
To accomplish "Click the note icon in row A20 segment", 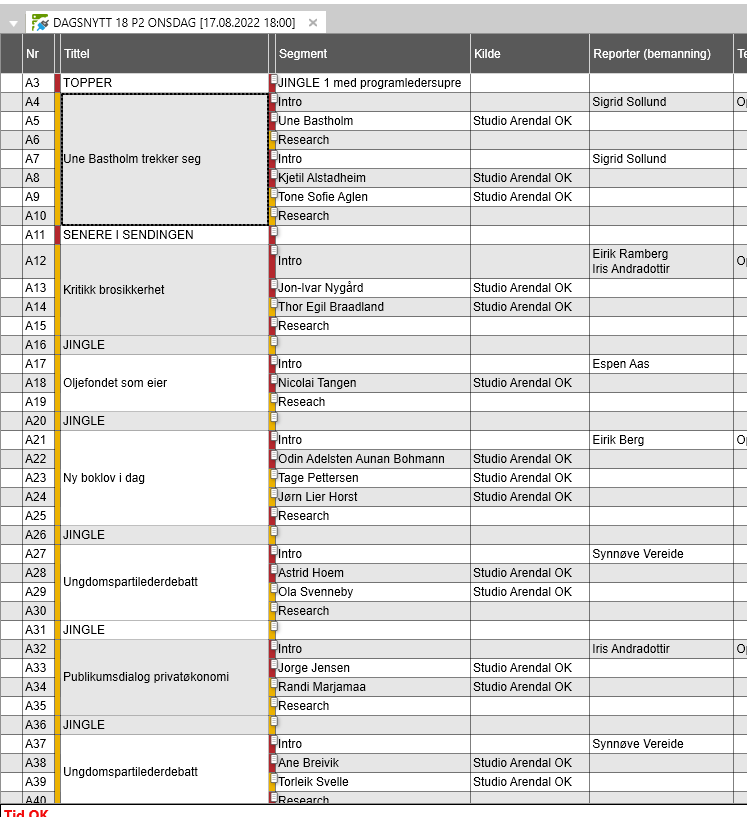I will pos(273,417).
